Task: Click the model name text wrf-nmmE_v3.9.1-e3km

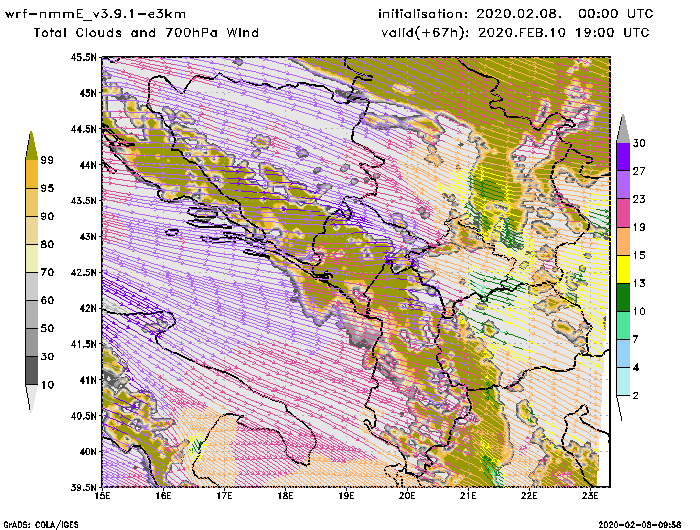Action: (95, 14)
